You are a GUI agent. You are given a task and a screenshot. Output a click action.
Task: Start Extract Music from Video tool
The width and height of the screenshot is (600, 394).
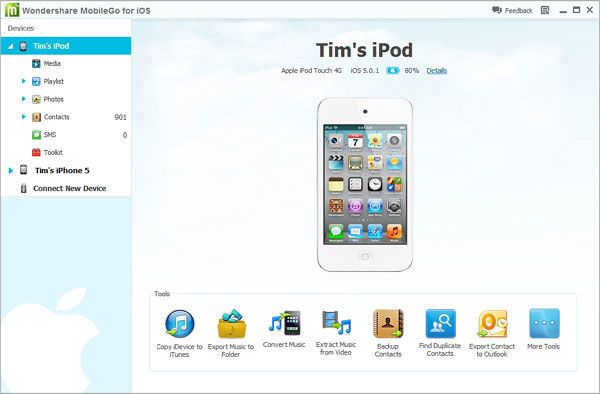(336, 333)
